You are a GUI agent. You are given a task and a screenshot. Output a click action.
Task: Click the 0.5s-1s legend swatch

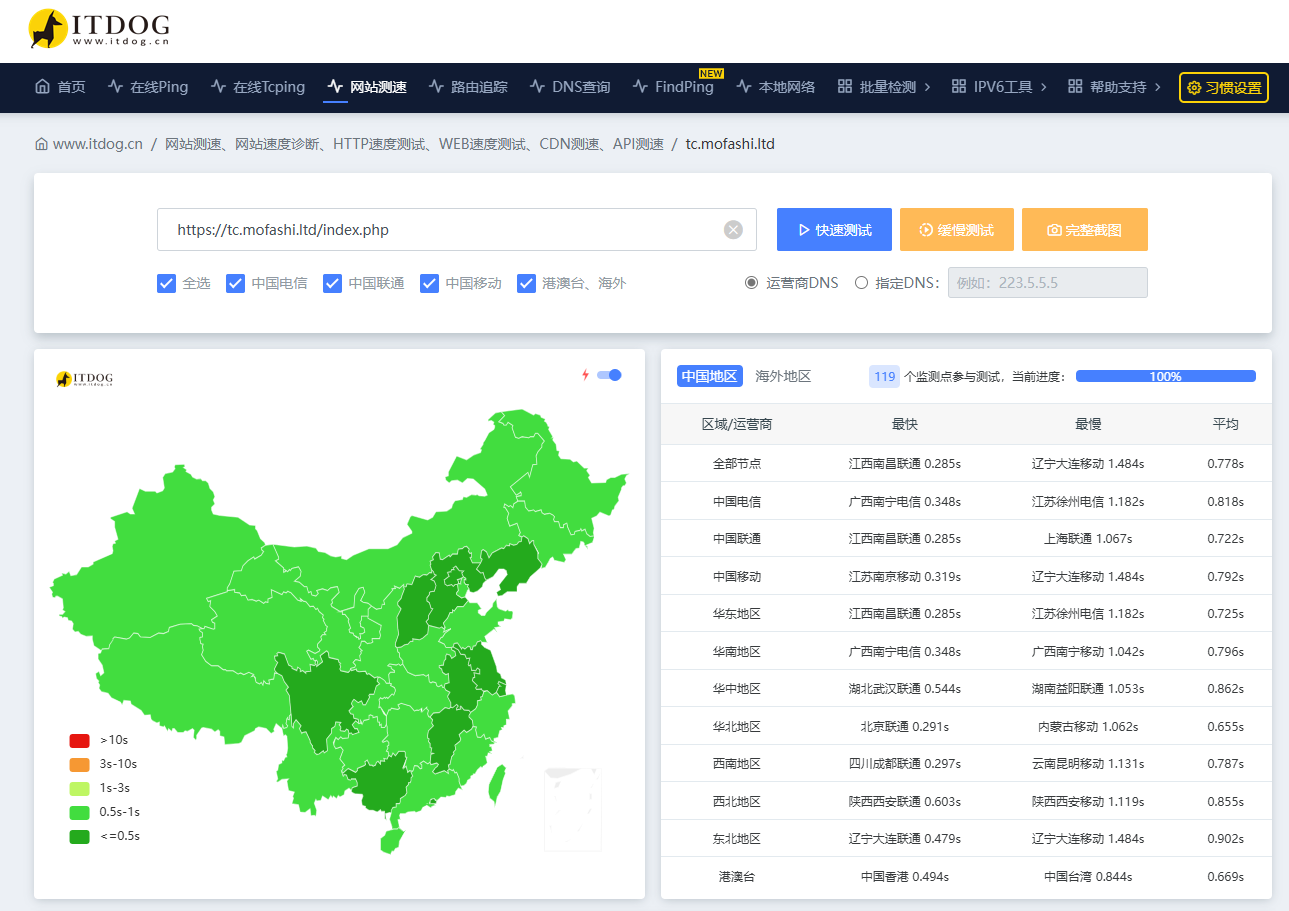(x=79, y=812)
